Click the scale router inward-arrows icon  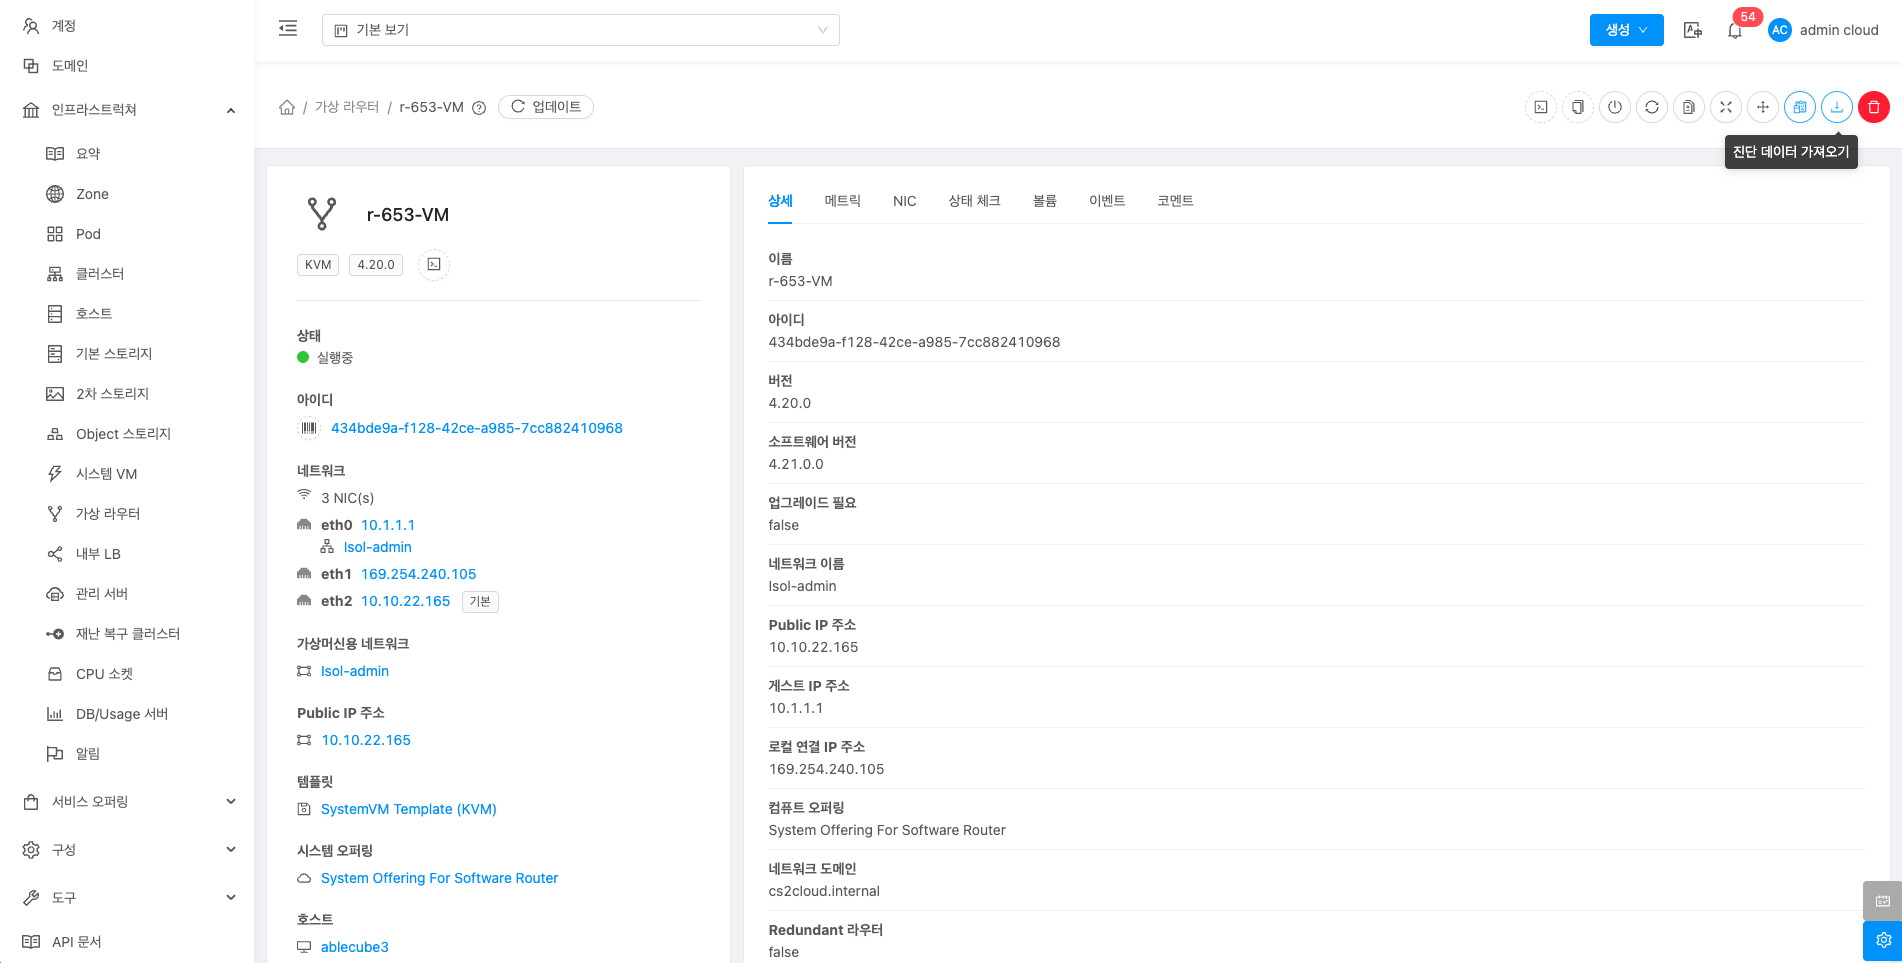pos(1725,107)
